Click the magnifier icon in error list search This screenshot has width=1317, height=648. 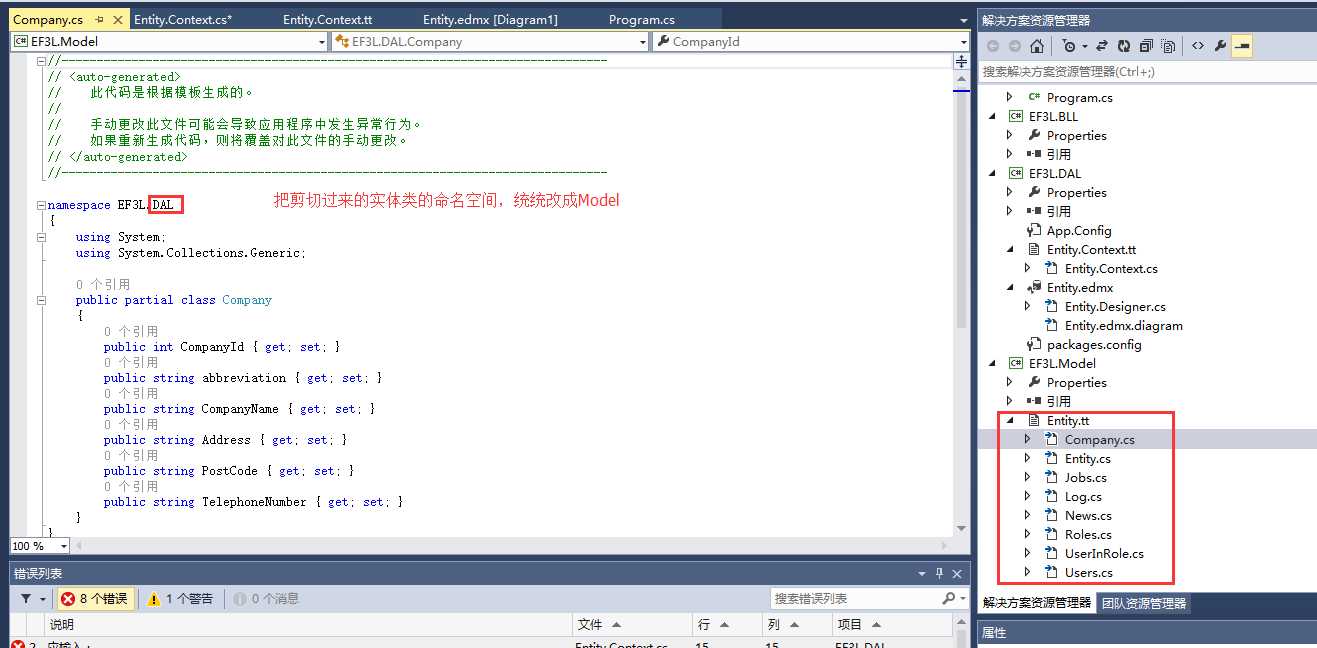(948, 598)
